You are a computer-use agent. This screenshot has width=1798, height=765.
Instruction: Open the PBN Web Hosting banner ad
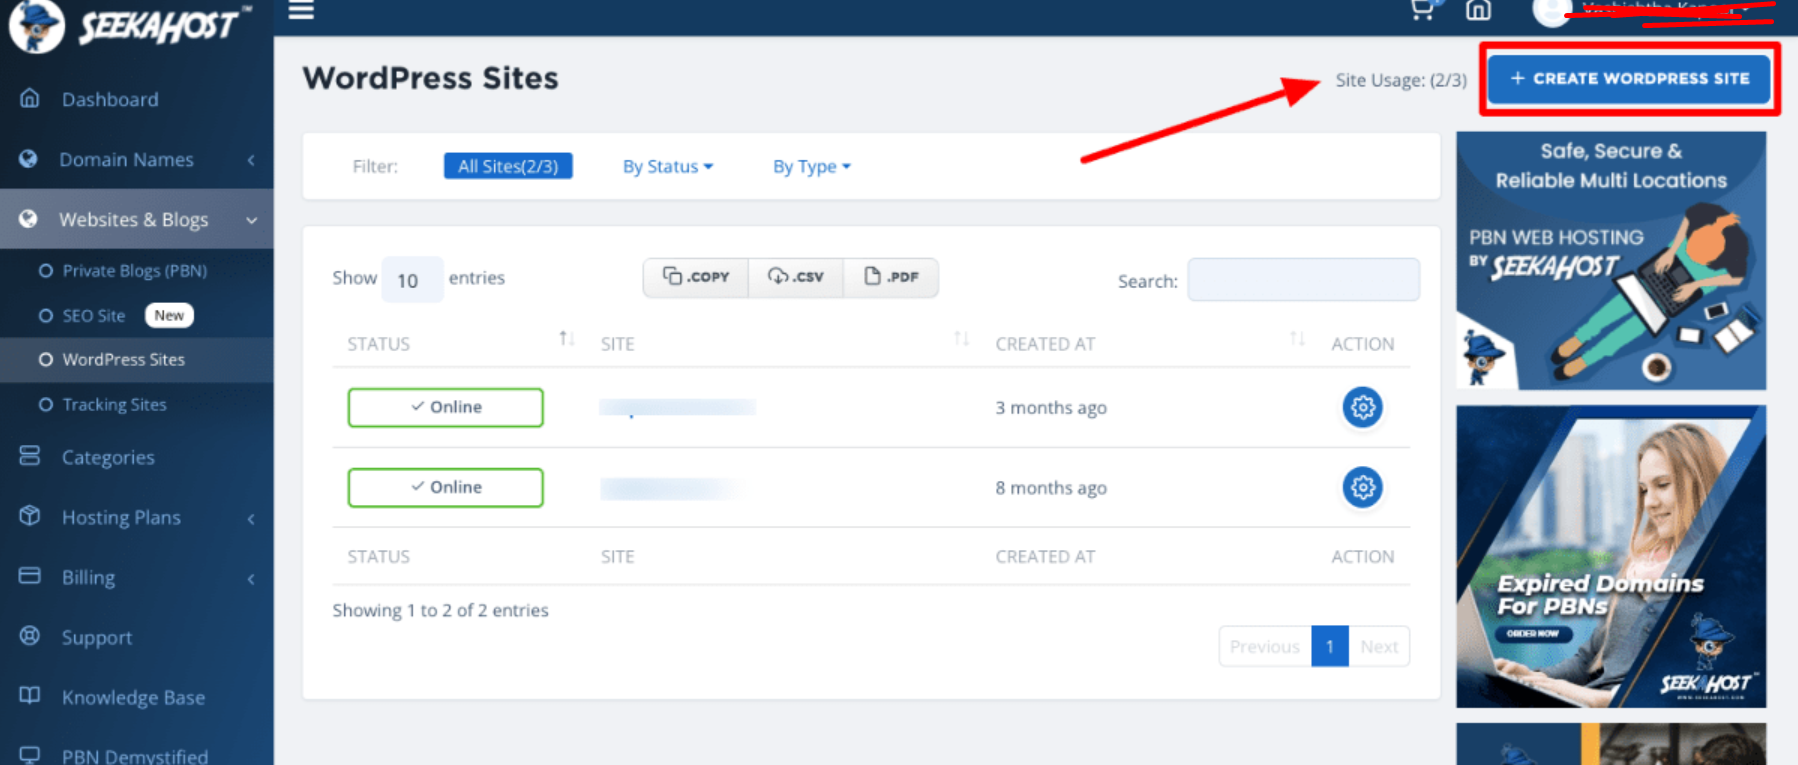pyautogui.click(x=1611, y=260)
